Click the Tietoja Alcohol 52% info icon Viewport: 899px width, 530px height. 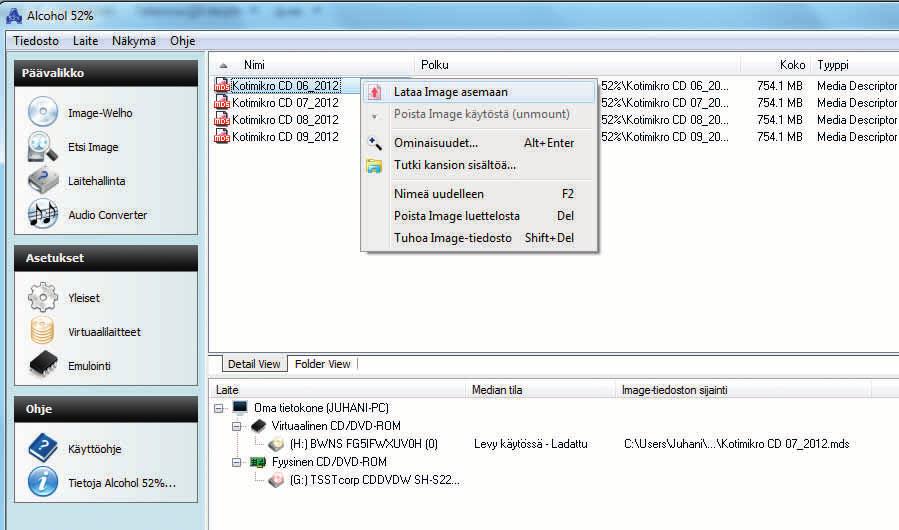point(42,482)
